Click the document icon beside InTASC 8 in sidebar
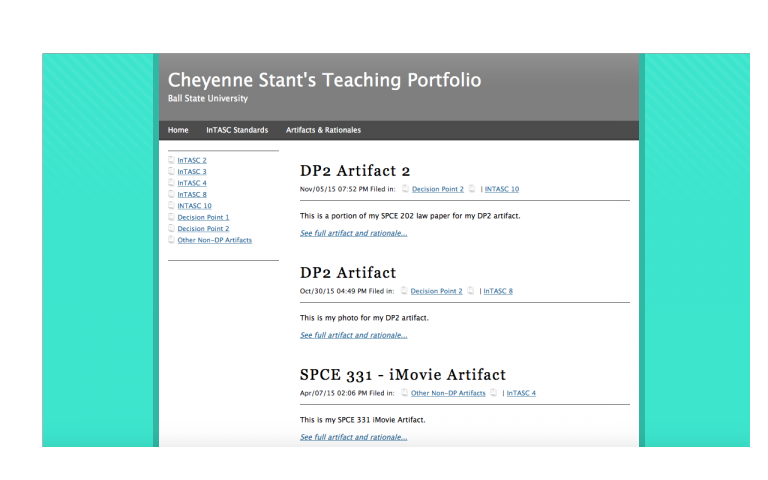Screen dimensions: 768x480 tap(171, 195)
